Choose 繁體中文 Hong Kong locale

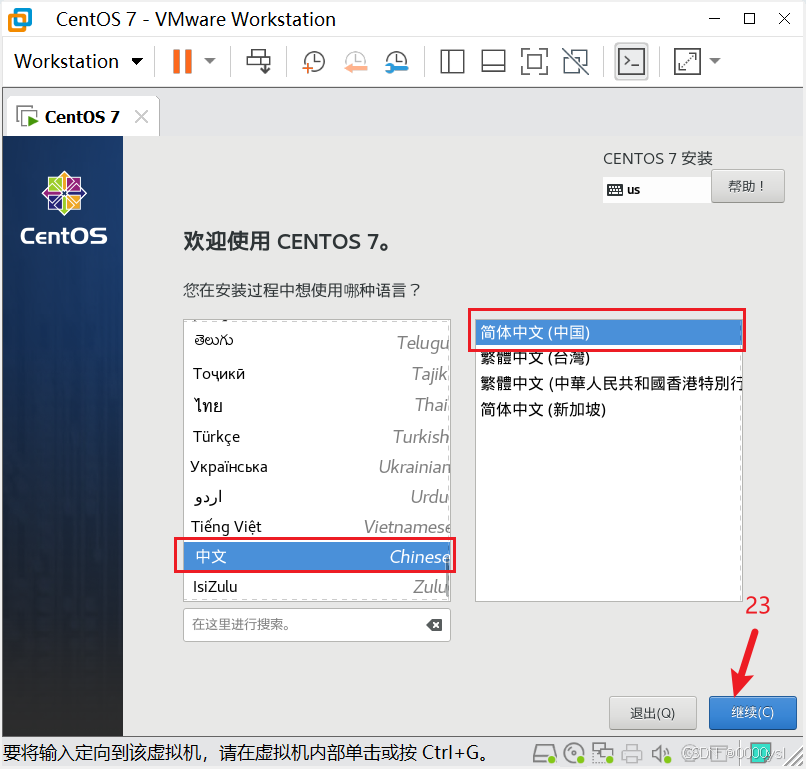click(x=608, y=383)
